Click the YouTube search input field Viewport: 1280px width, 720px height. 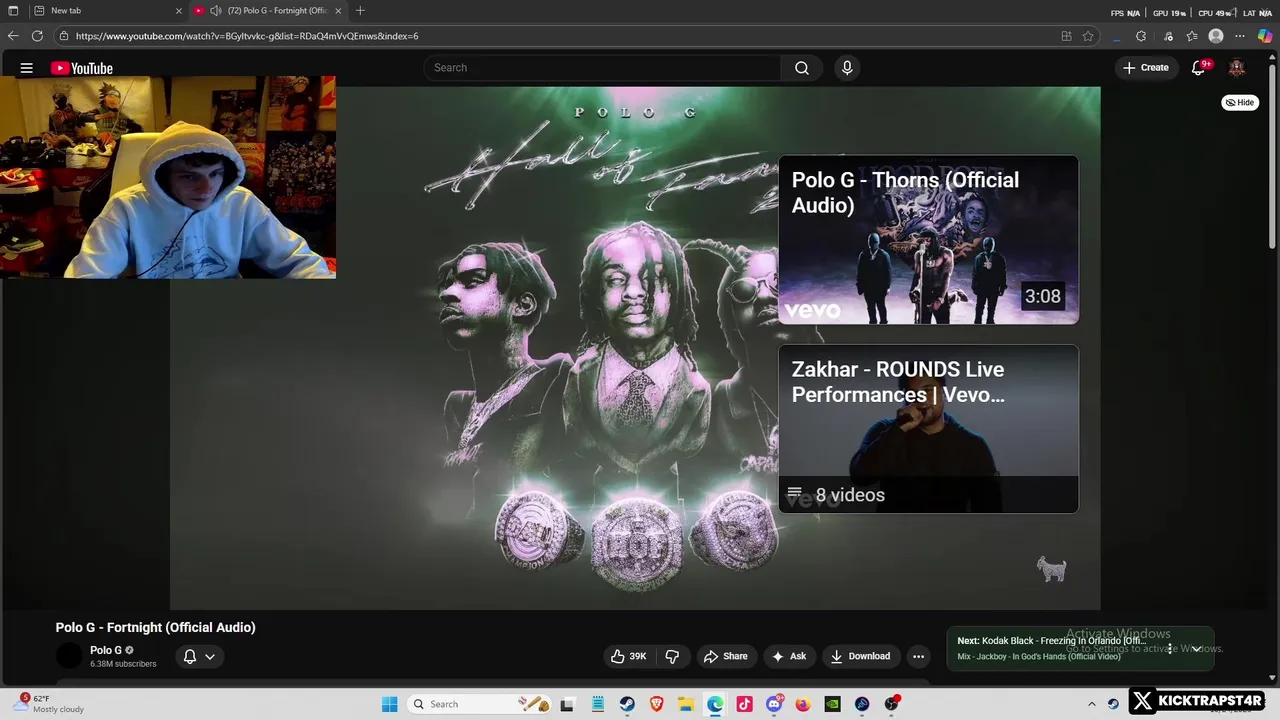click(x=602, y=68)
